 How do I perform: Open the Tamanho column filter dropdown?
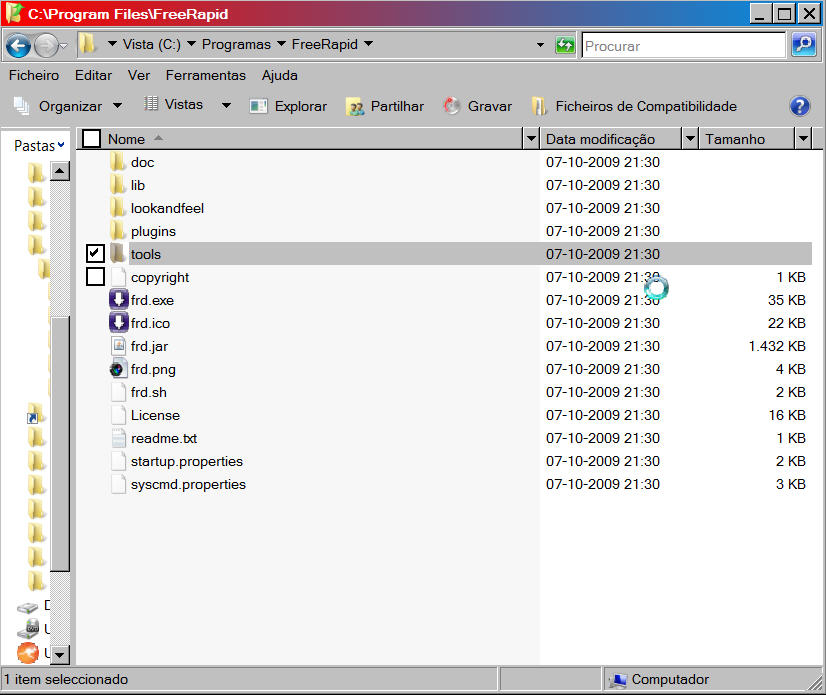pos(803,139)
